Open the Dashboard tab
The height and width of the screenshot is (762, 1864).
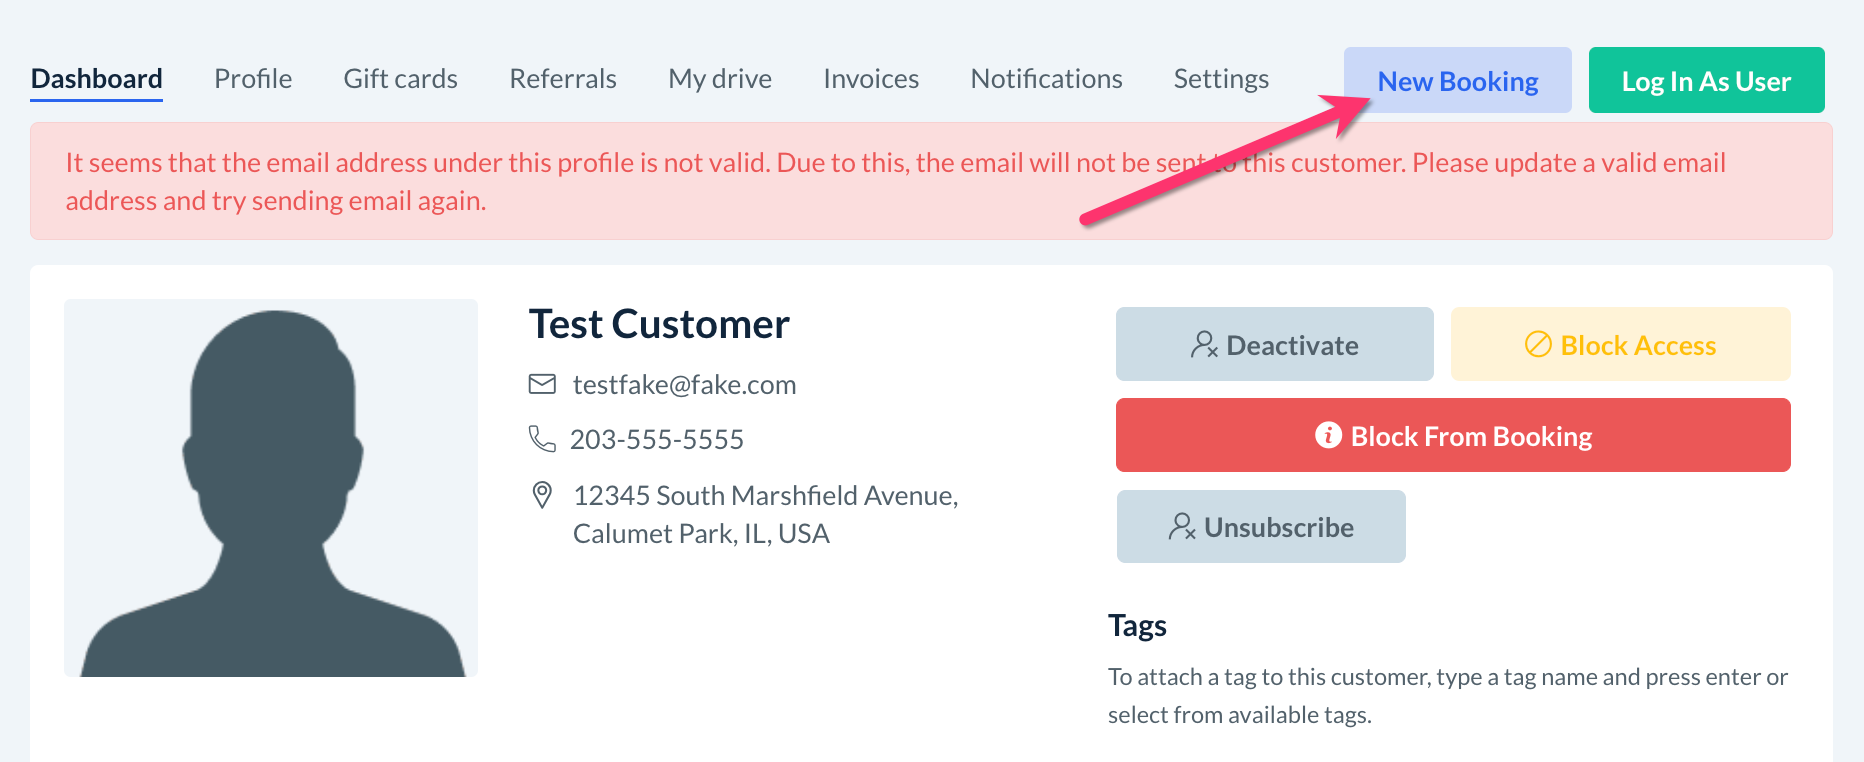[x=97, y=79]
